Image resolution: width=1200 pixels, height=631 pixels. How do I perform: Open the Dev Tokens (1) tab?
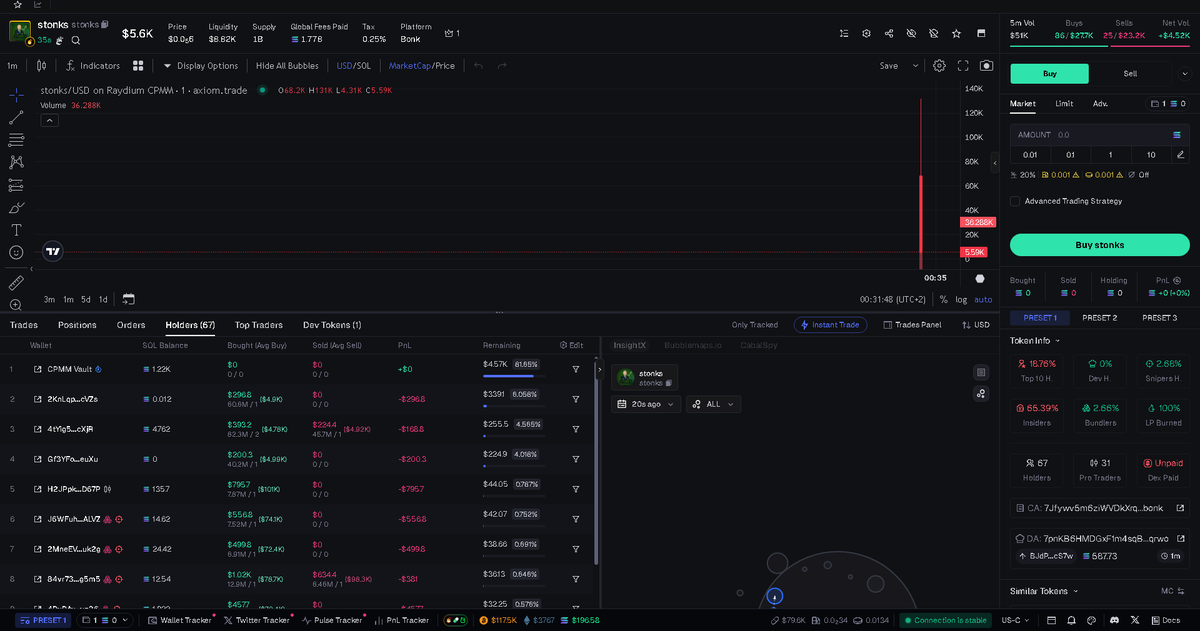pyautogui.click(x=332, y=325)
